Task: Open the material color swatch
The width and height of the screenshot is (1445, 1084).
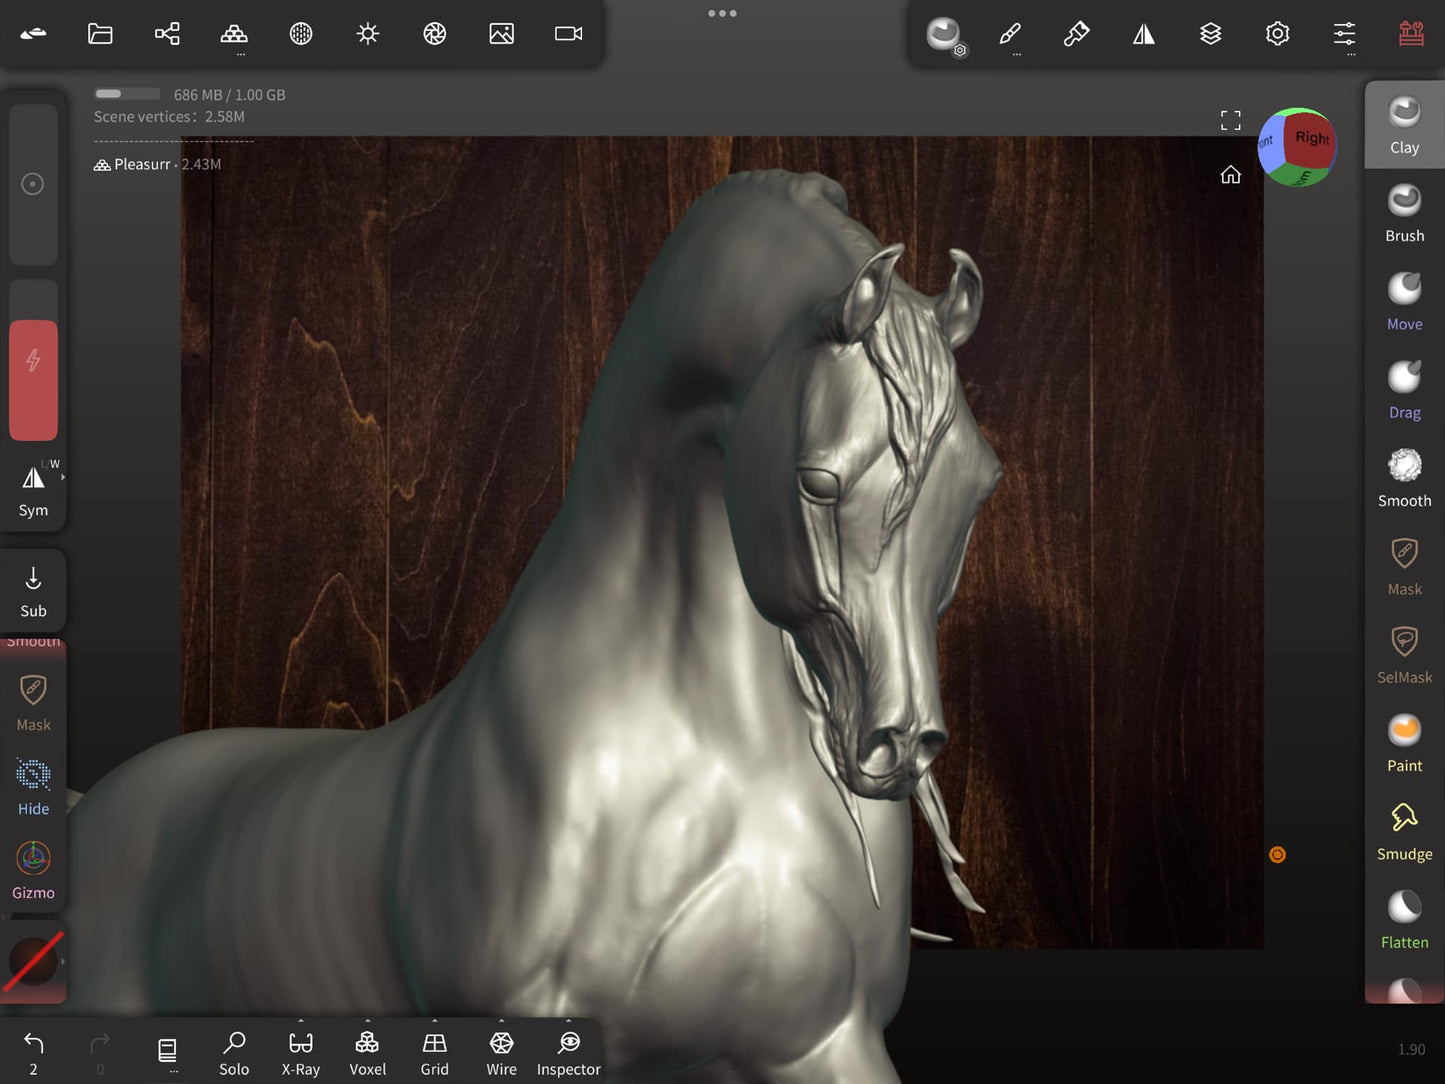Action: pyautogui.click(x=33, y=961)
